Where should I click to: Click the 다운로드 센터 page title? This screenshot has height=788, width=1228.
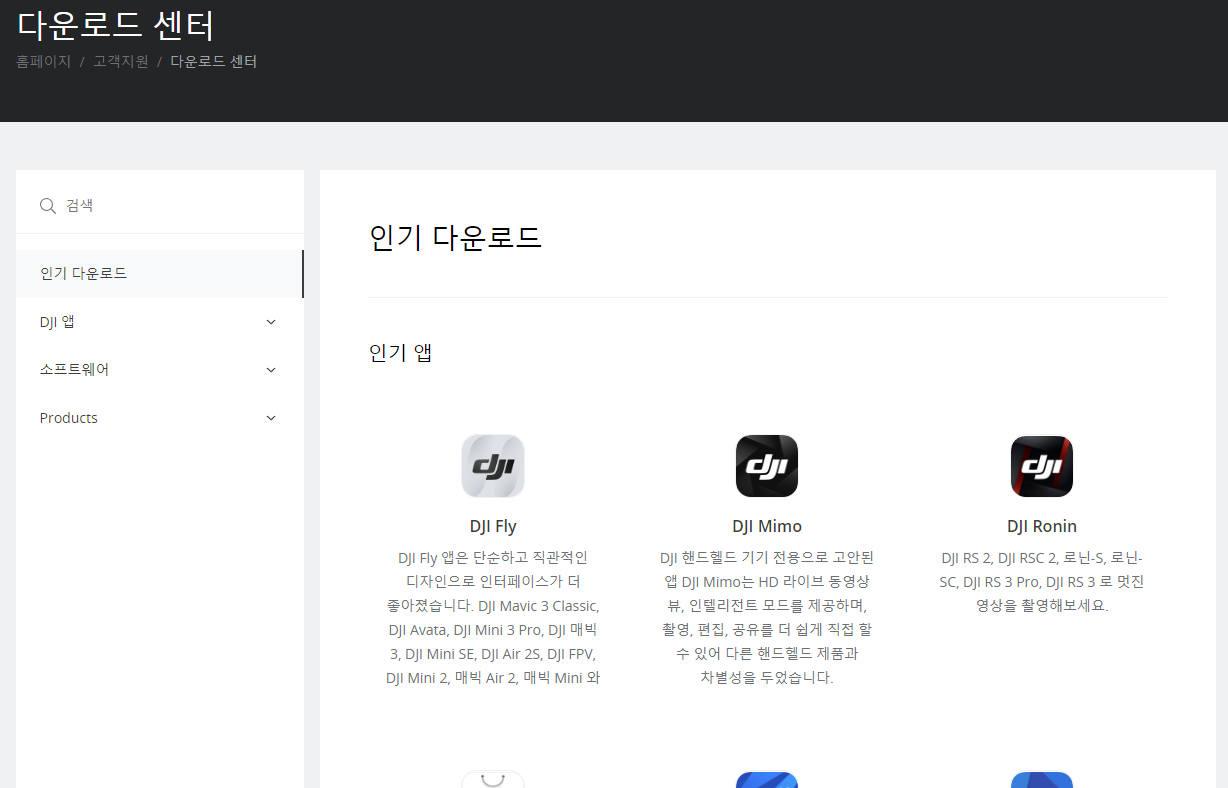coord(115,24)
